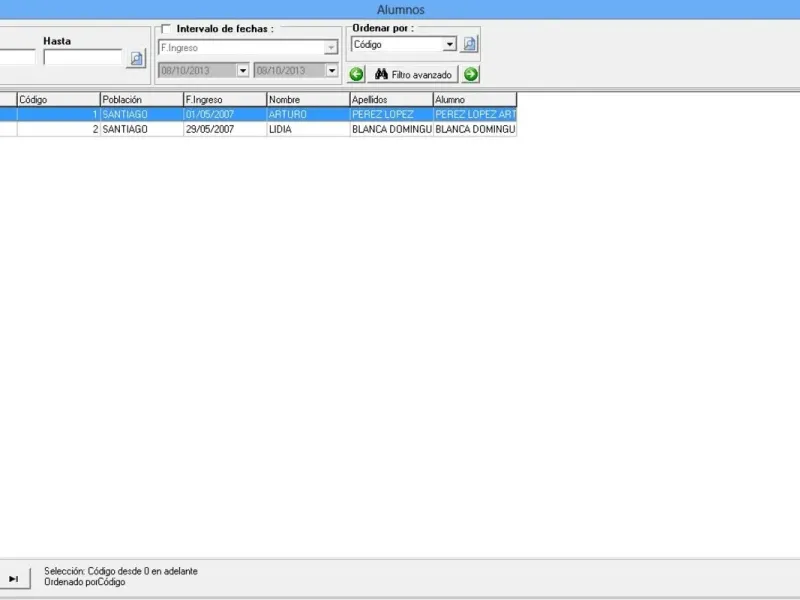Expand the Ordenar por Código dropdown

click(449, 44)
